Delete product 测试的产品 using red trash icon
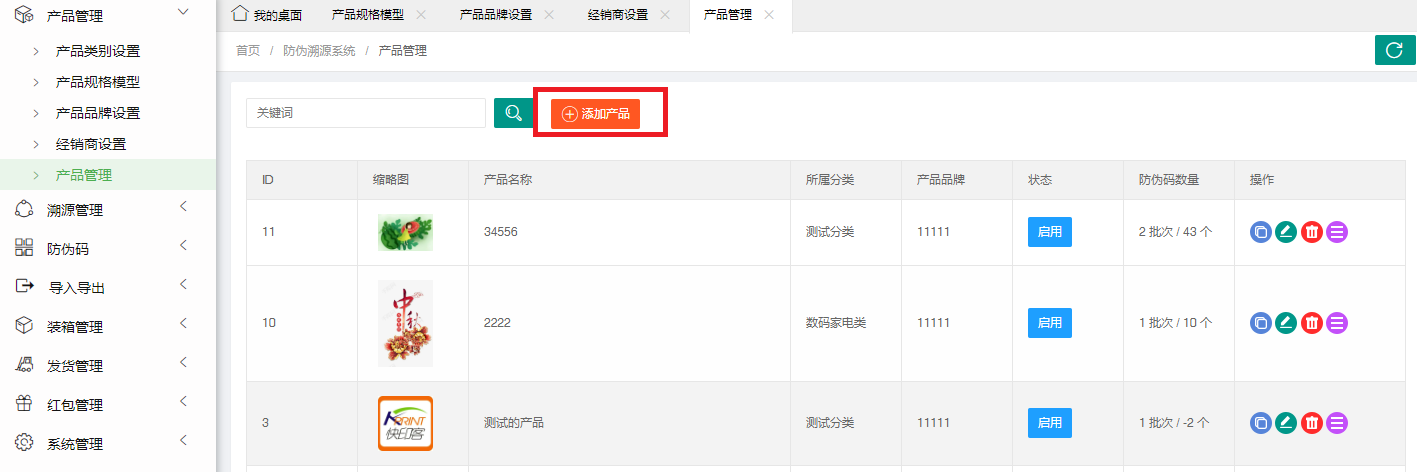Screen dimensions: 1417x472 [x=1312, y=423]
